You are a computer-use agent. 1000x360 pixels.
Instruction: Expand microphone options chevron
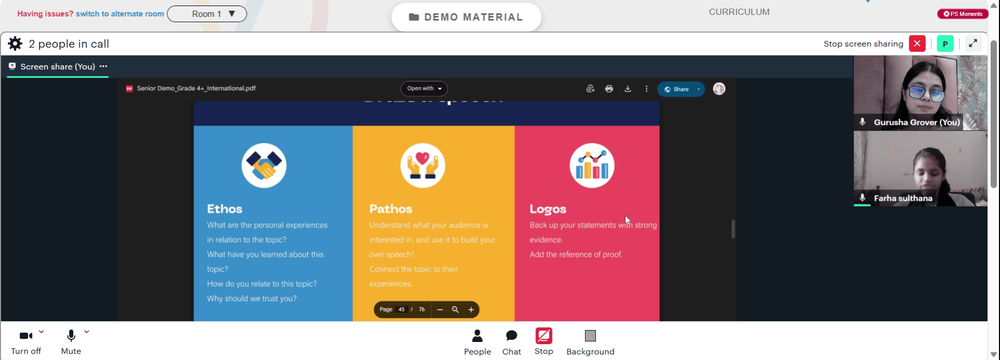pyautogui.click(x=87, y=331)
